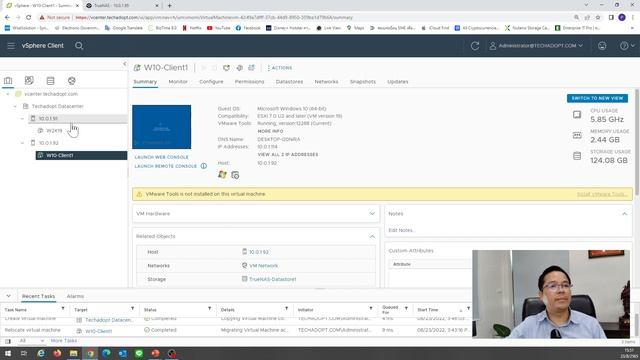
Task: Click More Tasks link
Action: (64, 340)
